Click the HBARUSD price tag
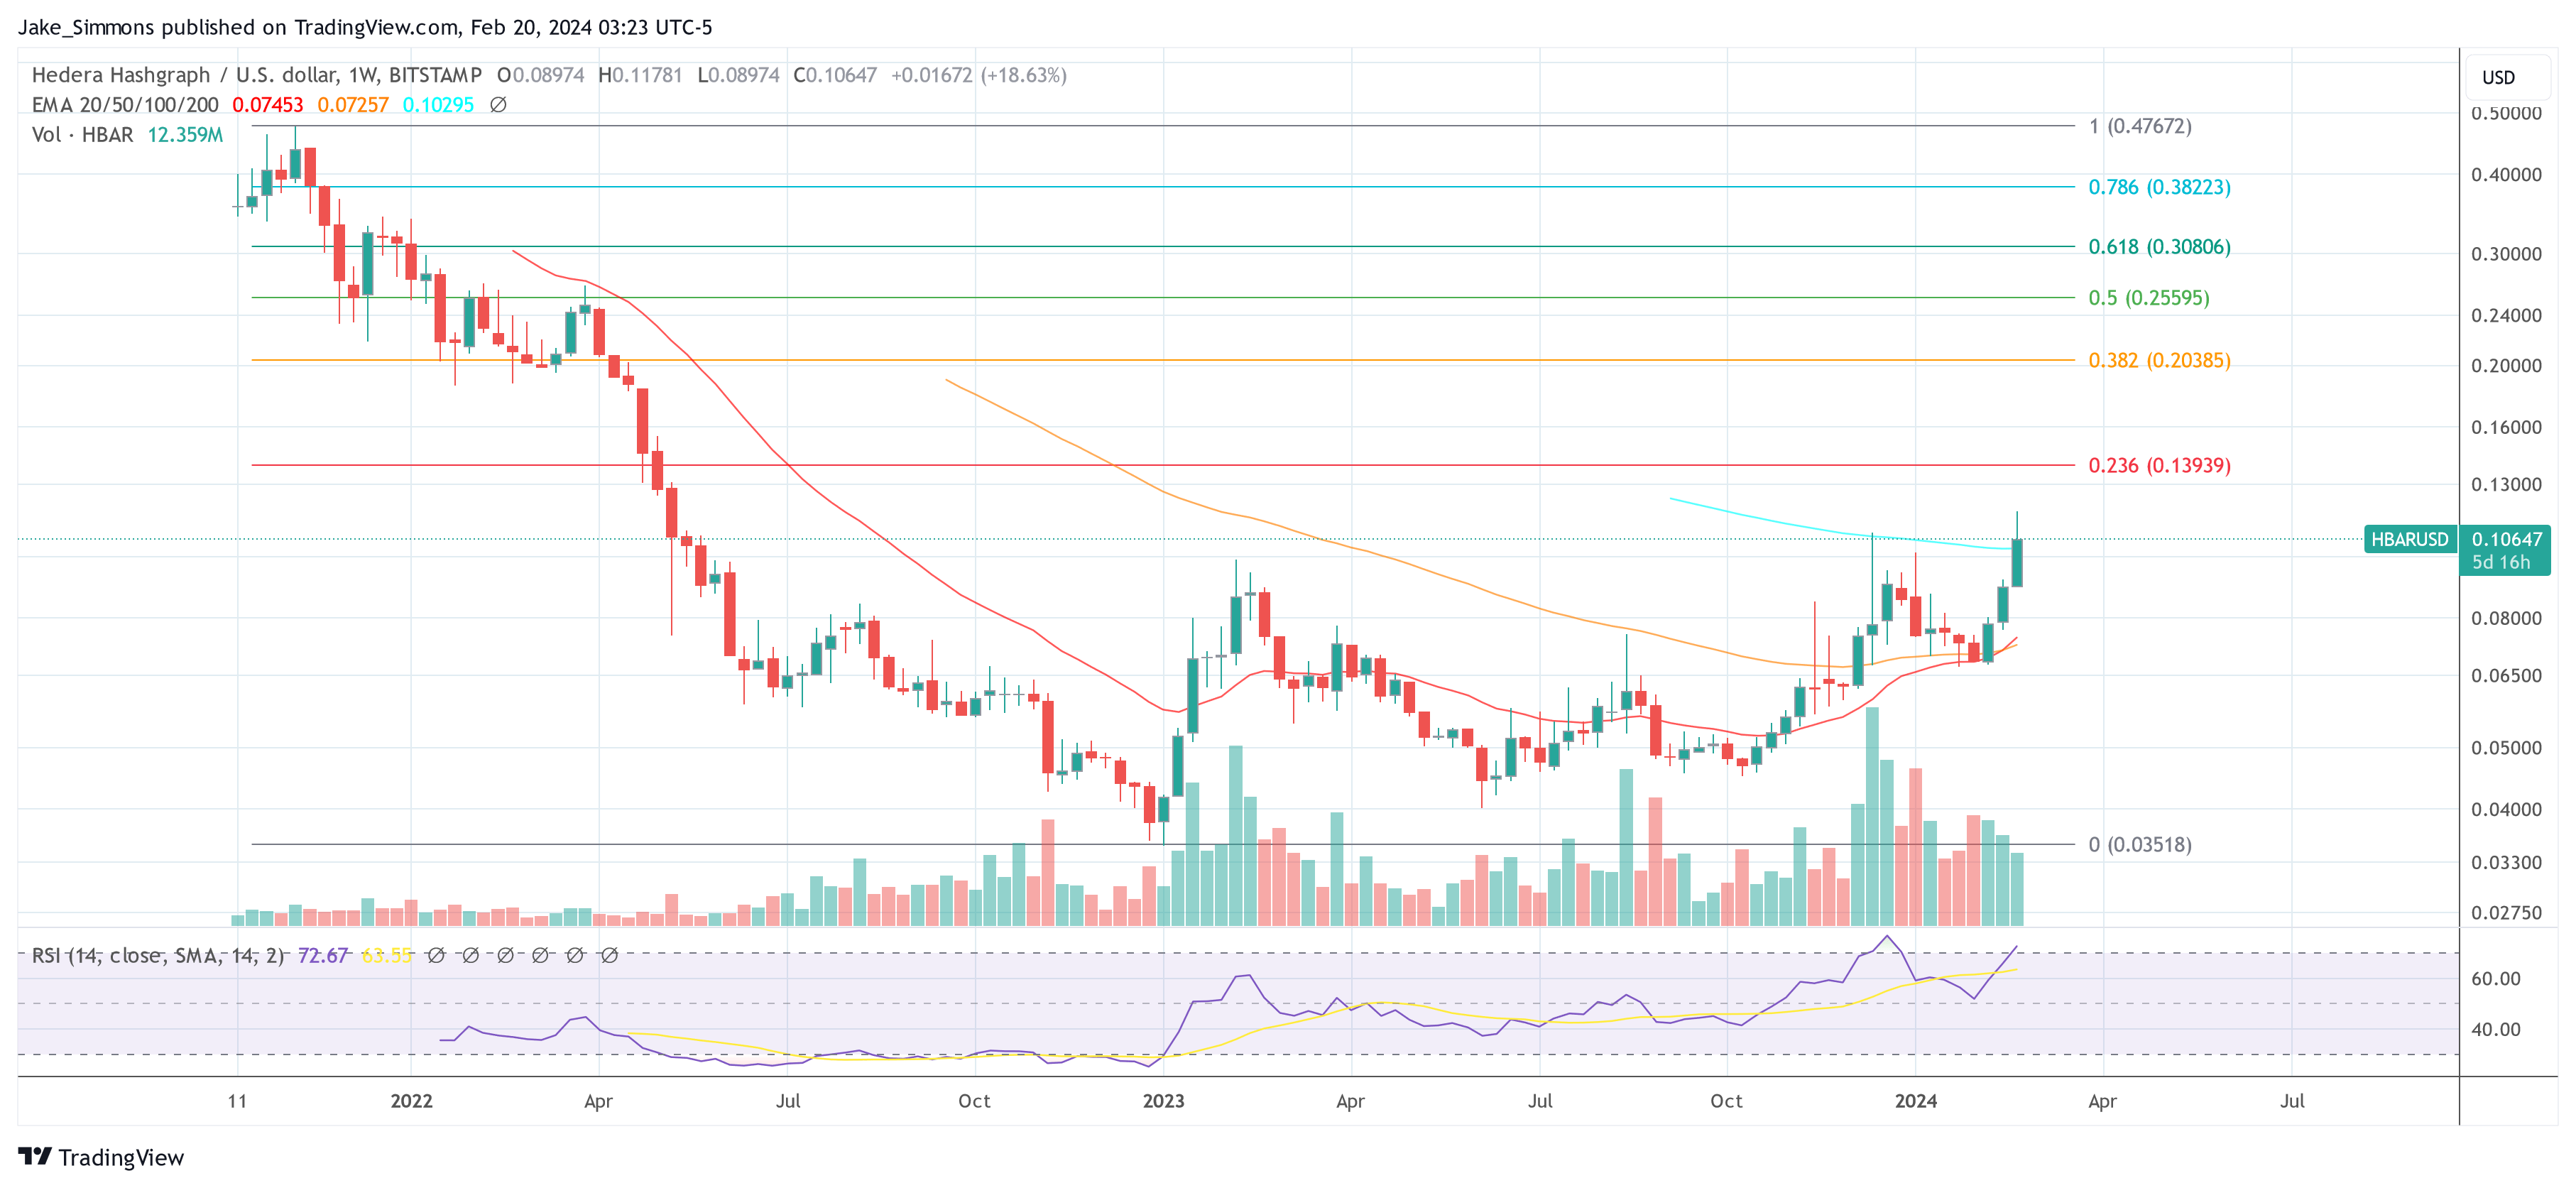 [x=2409, y=539]
